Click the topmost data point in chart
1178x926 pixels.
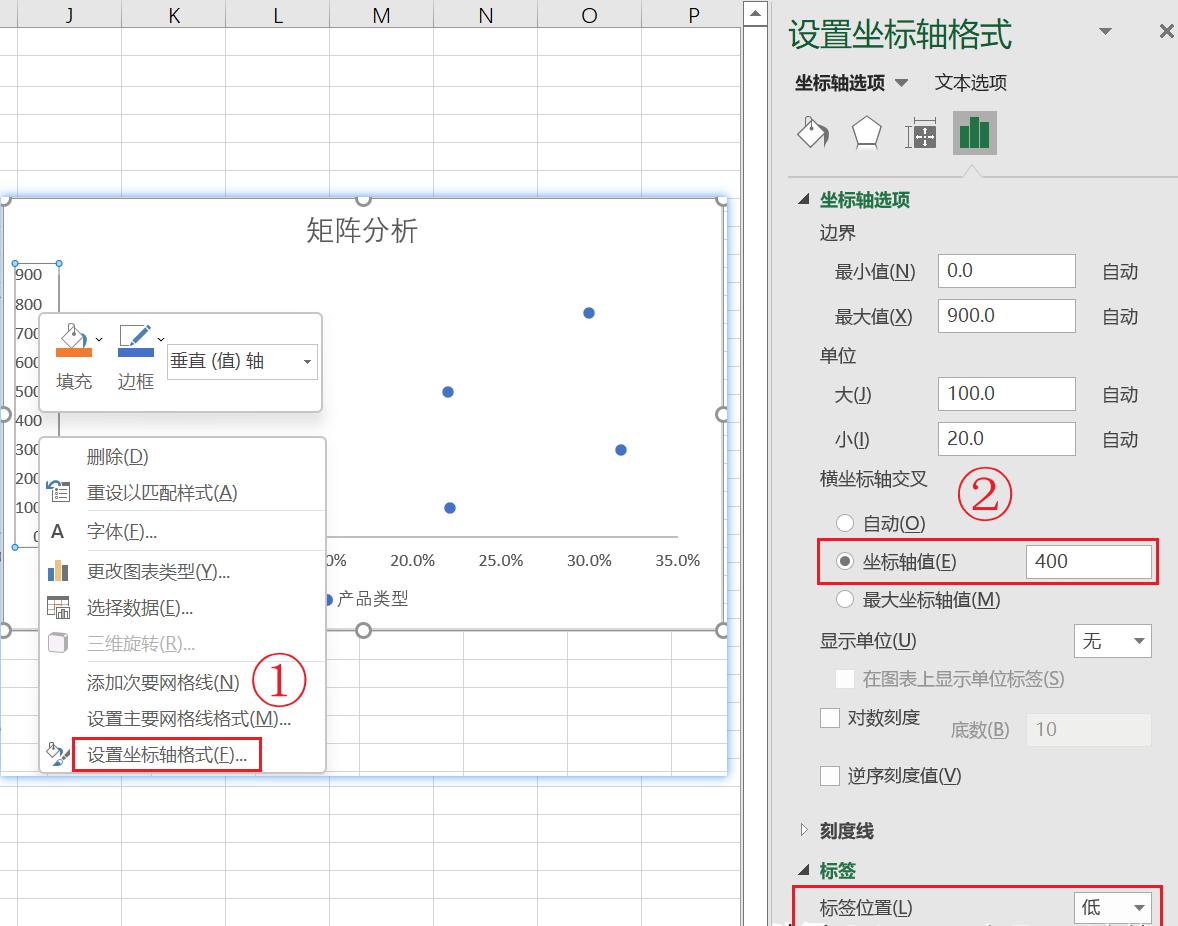589,313
